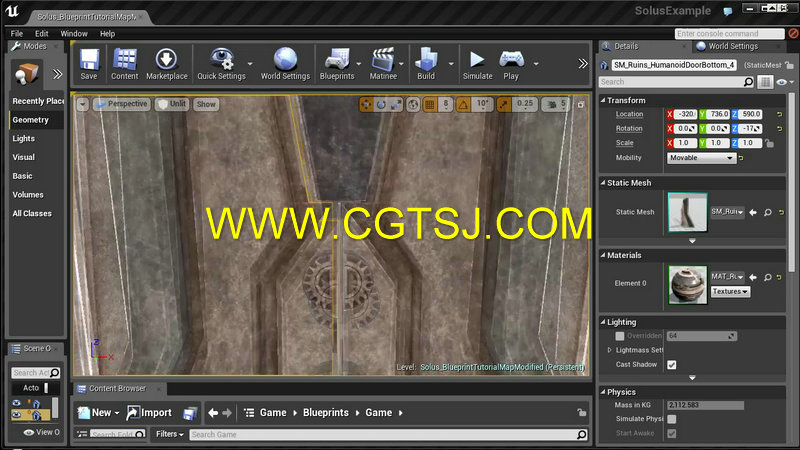Image resolution: width=800 pixels, height=450 pixels.
Task: Select the Place mode icon
Action: (x=26, y=73)
